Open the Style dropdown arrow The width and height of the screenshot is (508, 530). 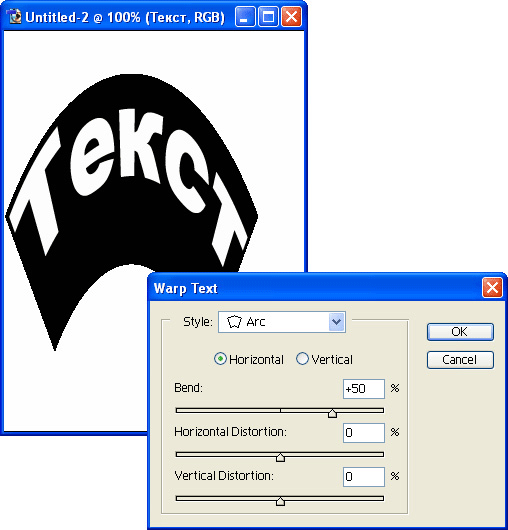[337, 322]
